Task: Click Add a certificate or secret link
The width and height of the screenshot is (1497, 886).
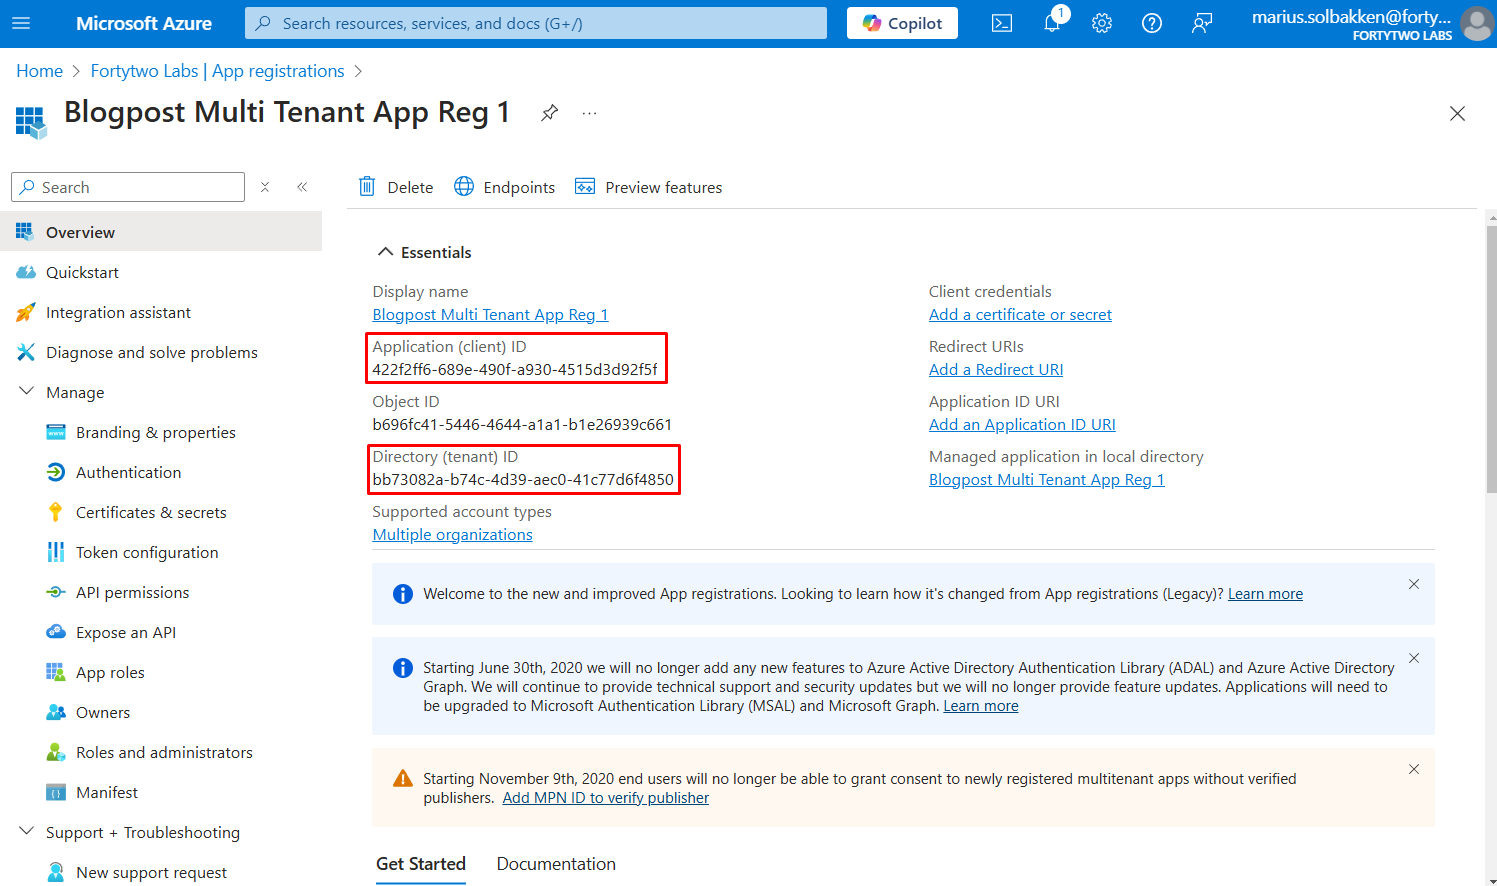Action: [x=1019, y=315]
